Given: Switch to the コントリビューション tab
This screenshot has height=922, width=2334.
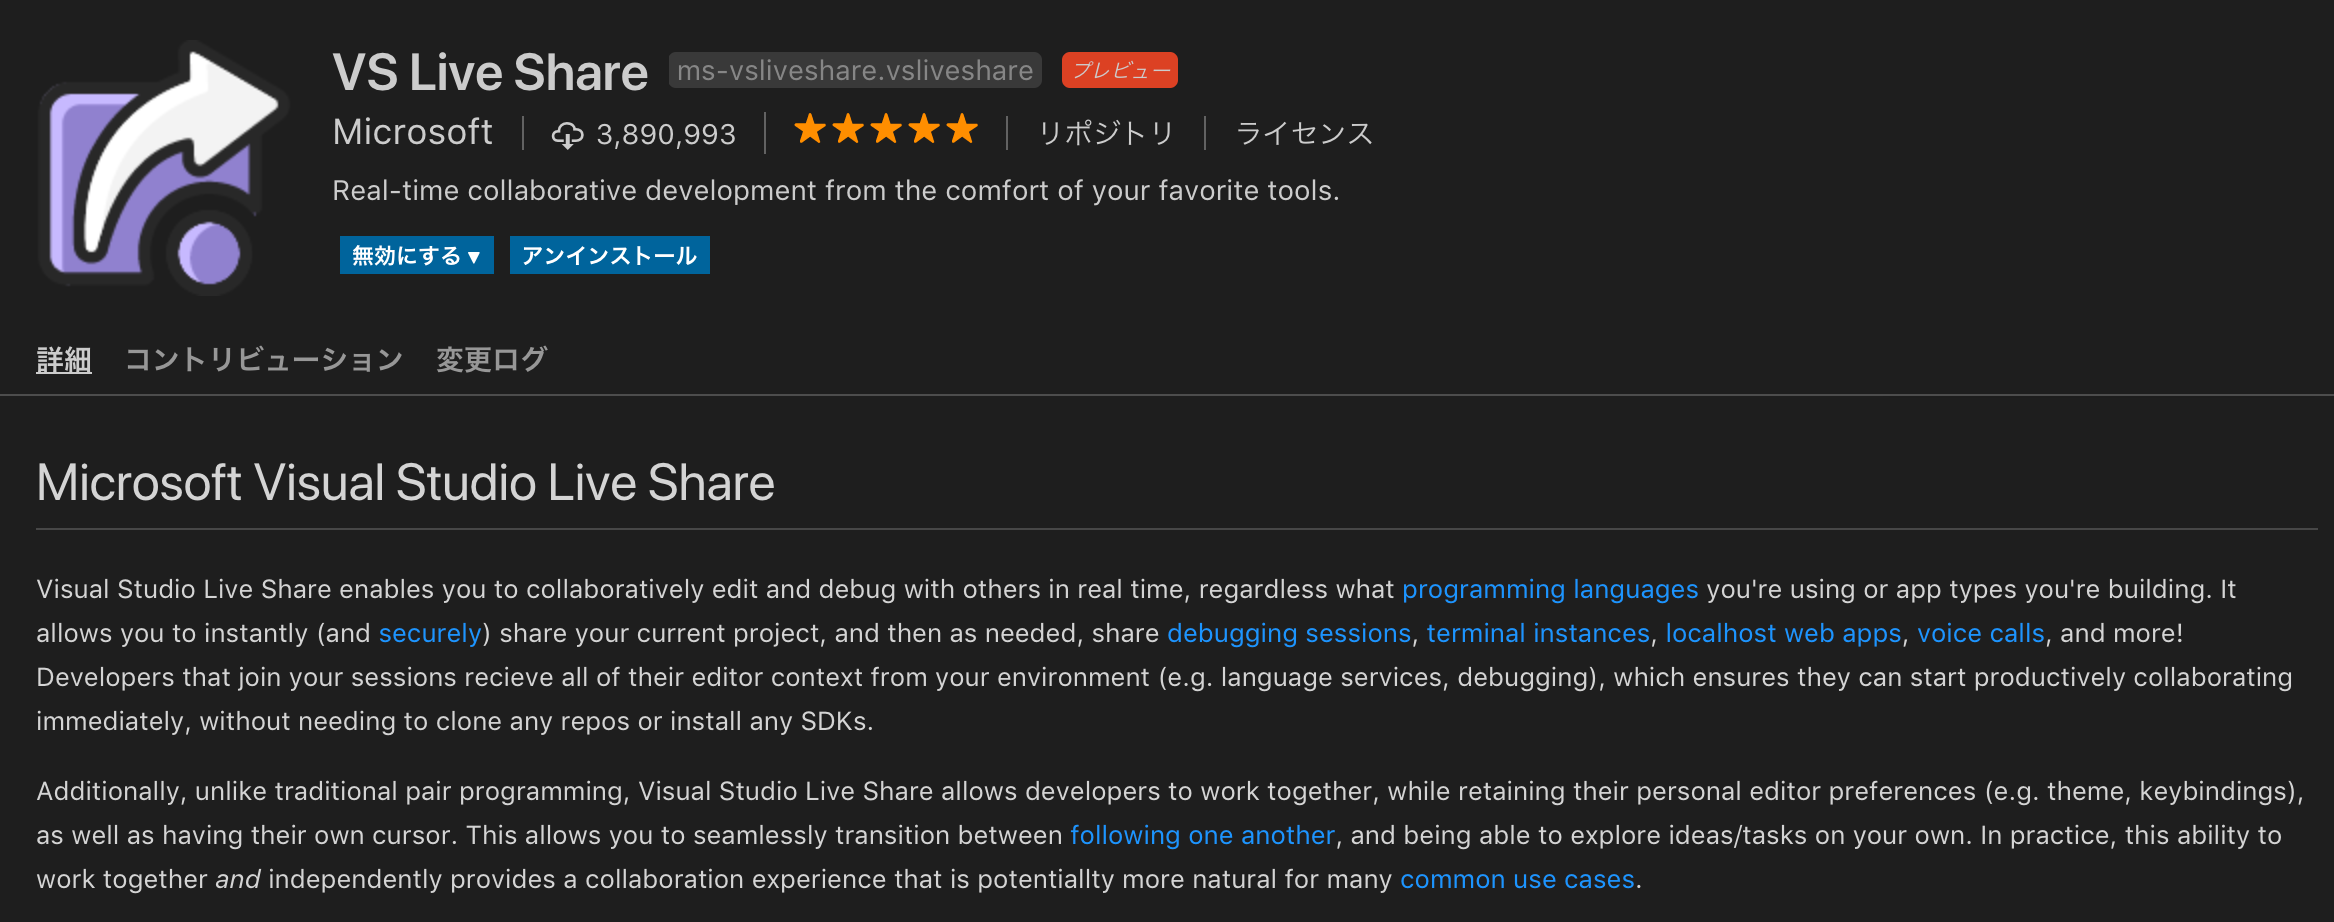Looking at the screenshot, I should pyautogui.click(x=264, y=359).
